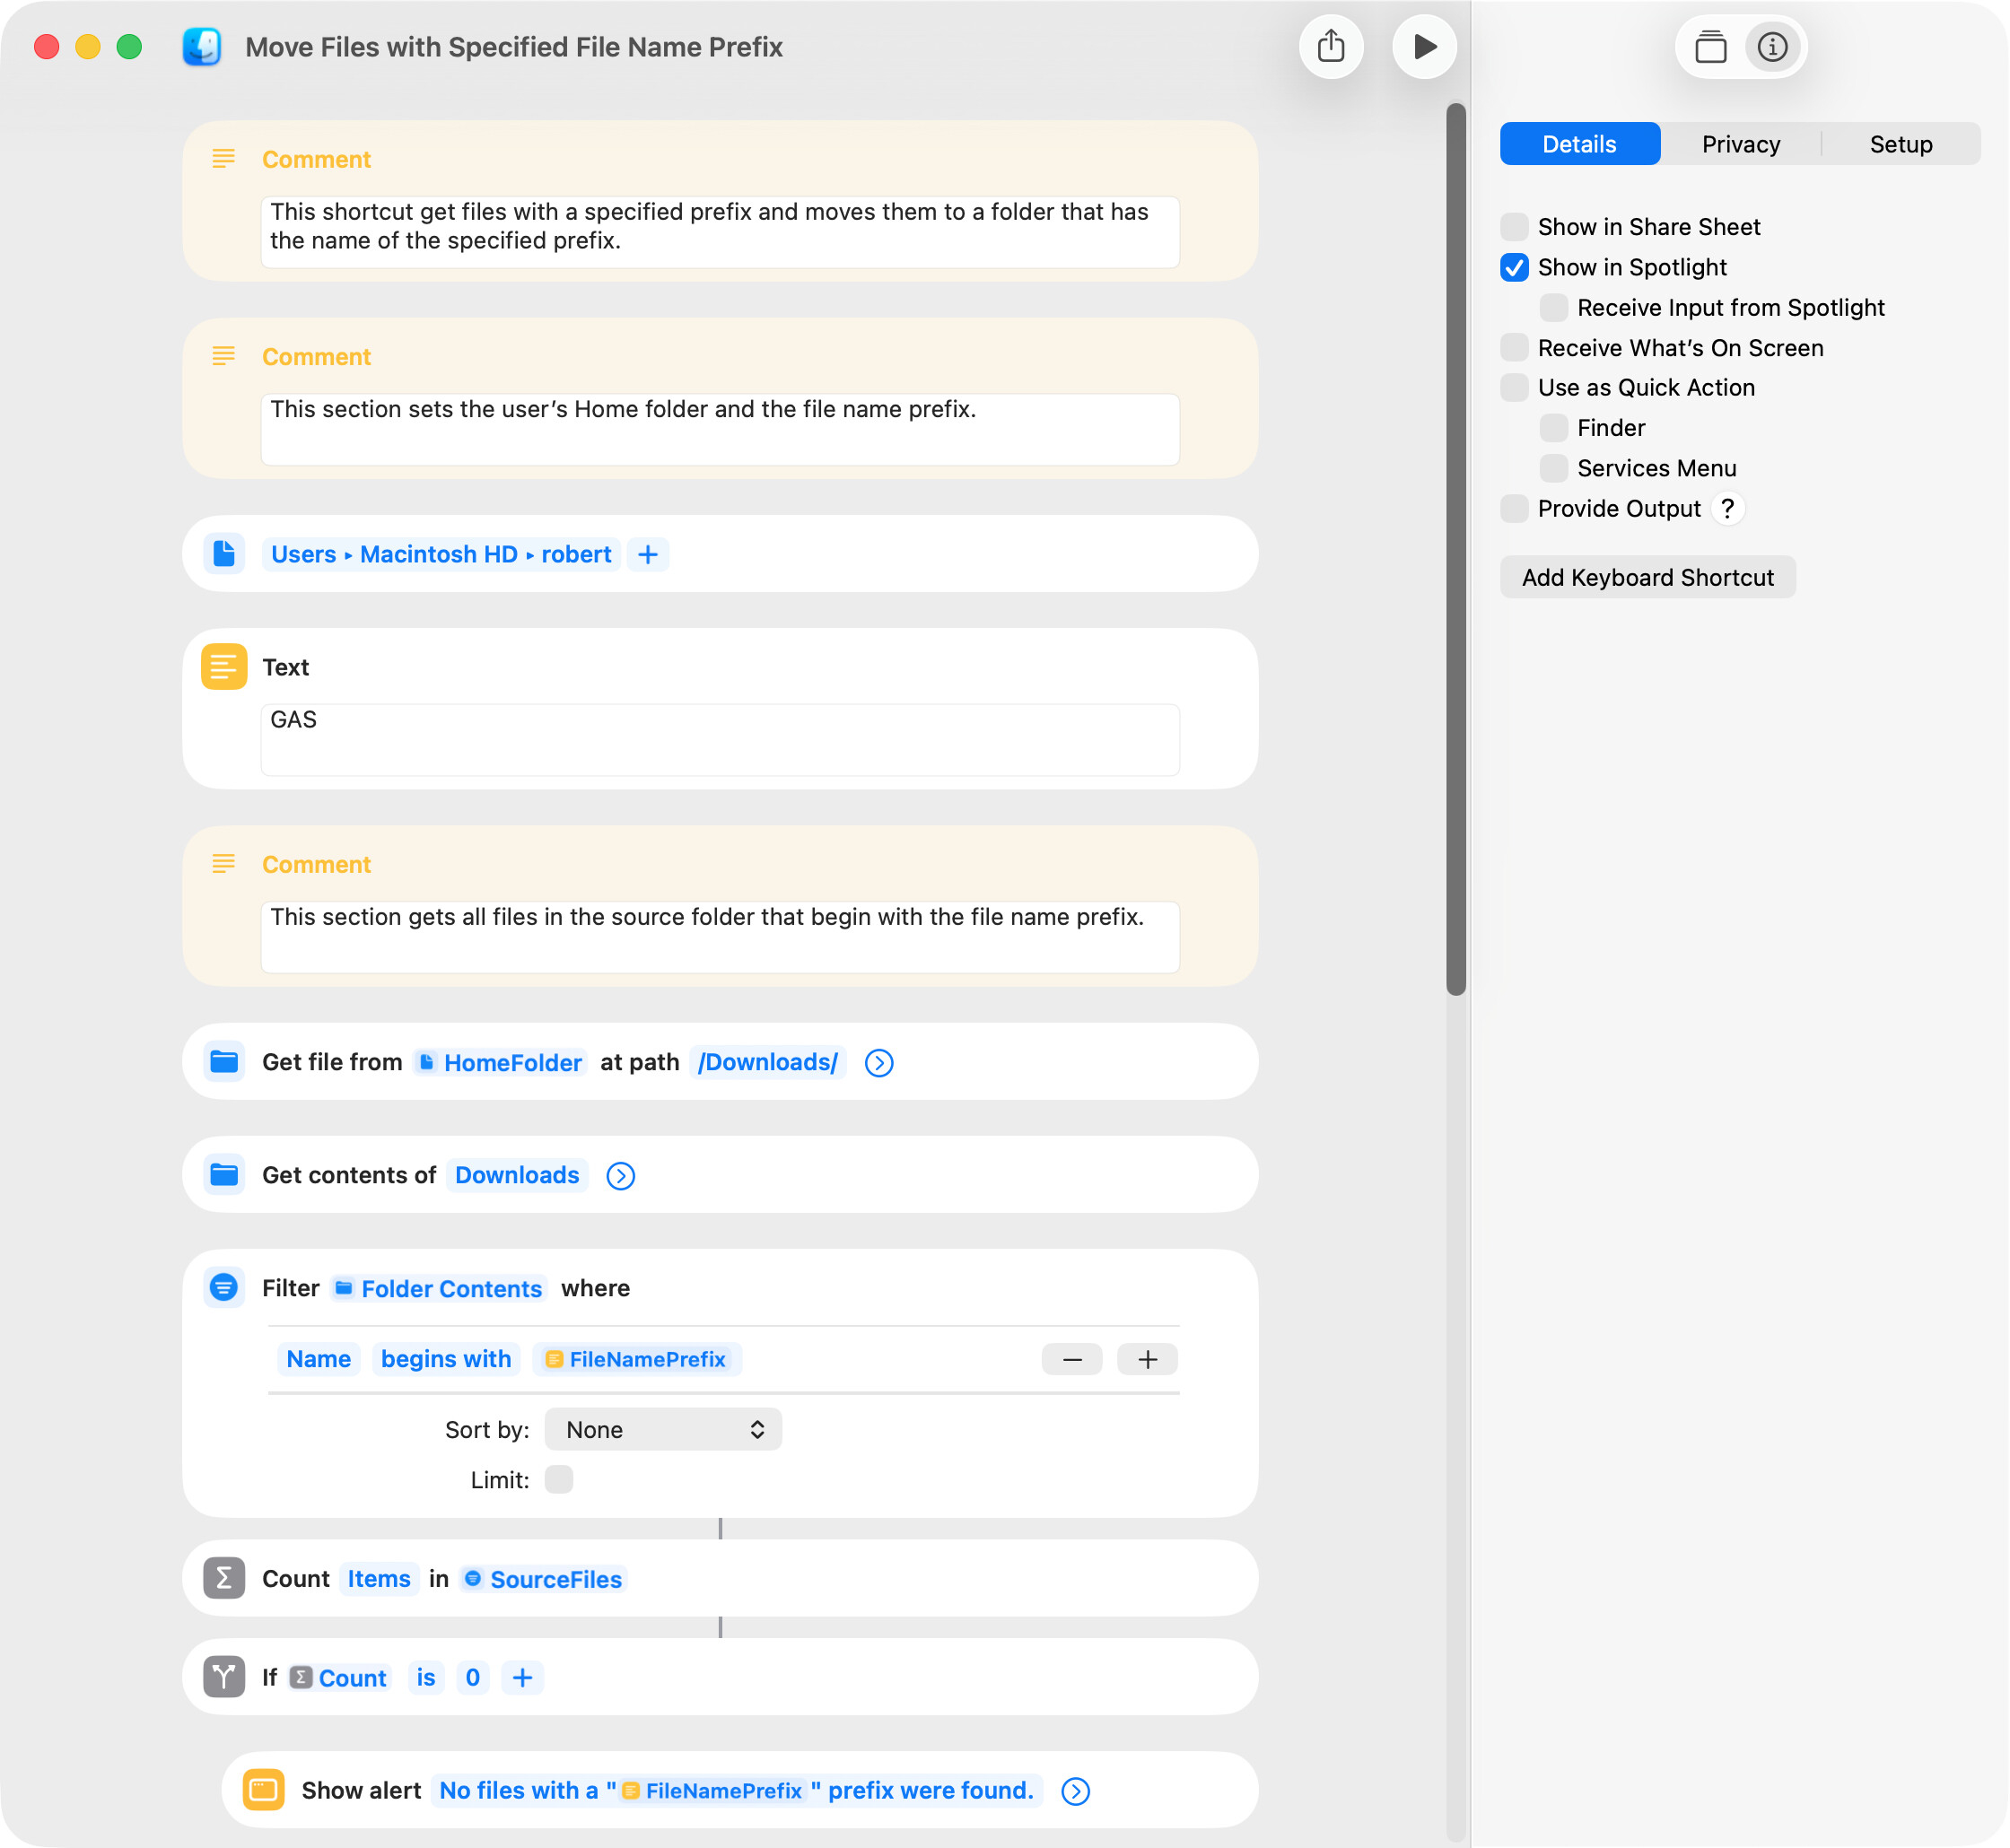Click the Text action's yellow icon
The width and height of the screenshot is (2010, 1848).
tap(224, 667)
